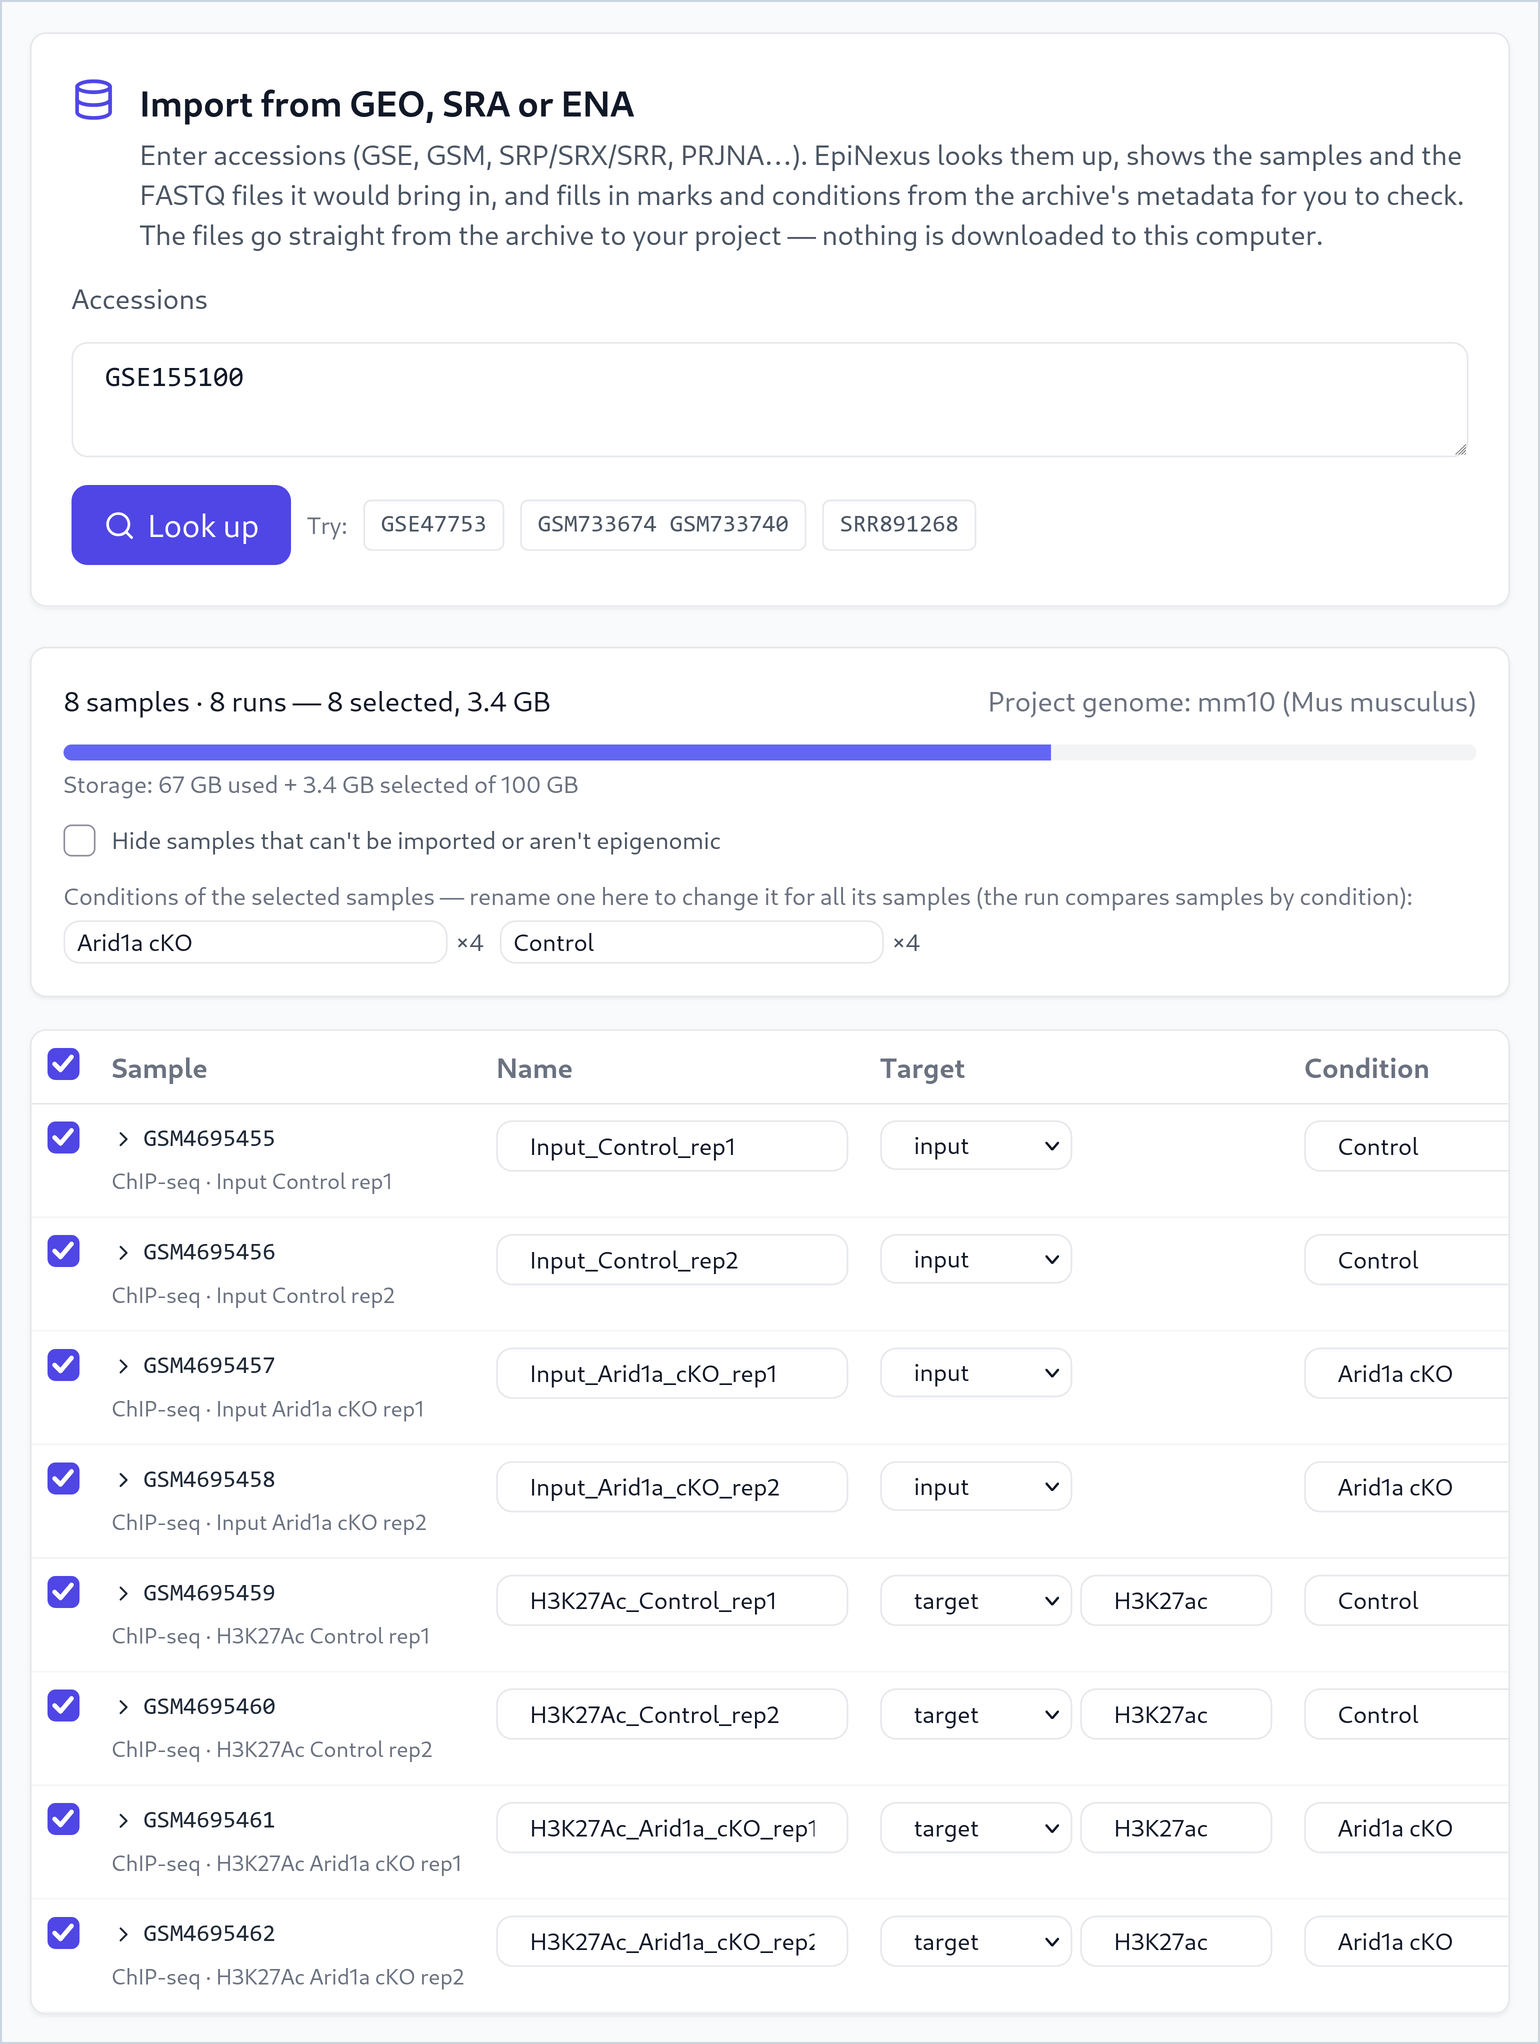Screen dimensions: 1540x2044
Task: Click the Arid1a cKO condition rename field
Action: [255, 942]
